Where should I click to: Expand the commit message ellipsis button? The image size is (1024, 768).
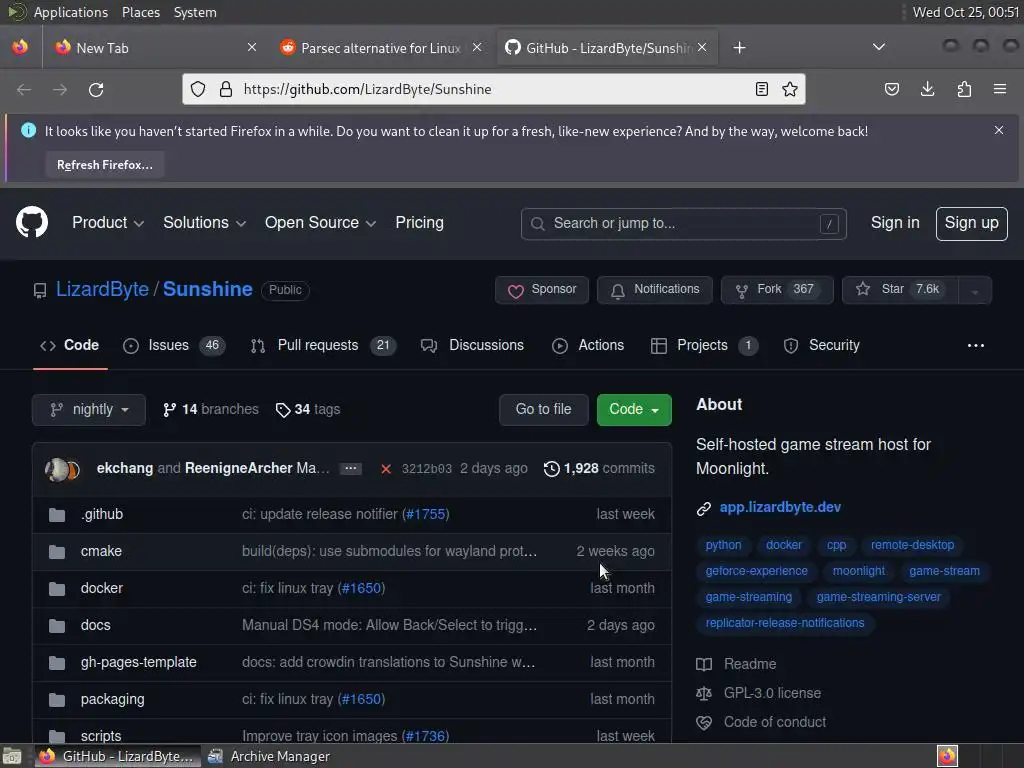coord(351,469)
